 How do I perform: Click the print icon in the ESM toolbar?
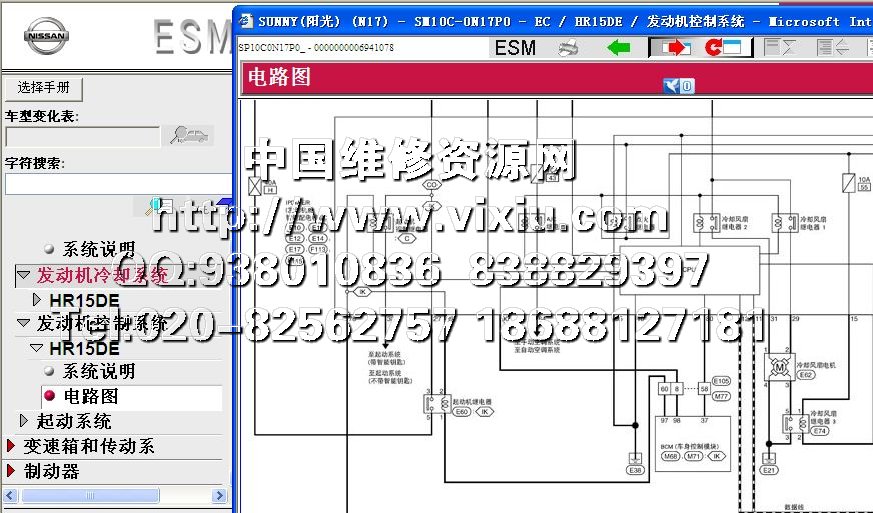click(x=568, y=48)
